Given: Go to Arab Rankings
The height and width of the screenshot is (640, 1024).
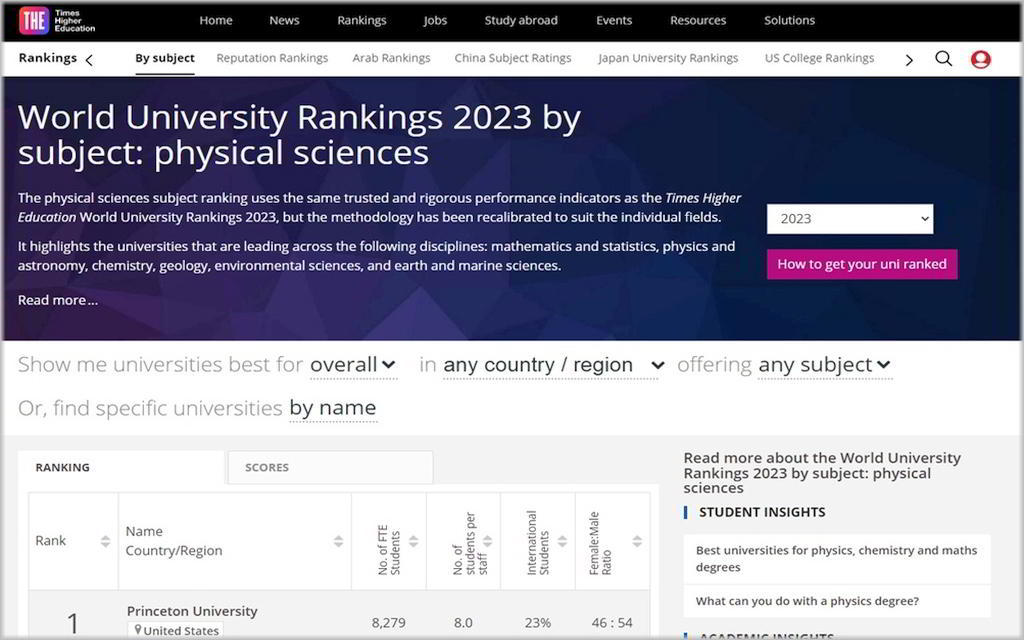Looking at the screenshot, I should 391,58.
